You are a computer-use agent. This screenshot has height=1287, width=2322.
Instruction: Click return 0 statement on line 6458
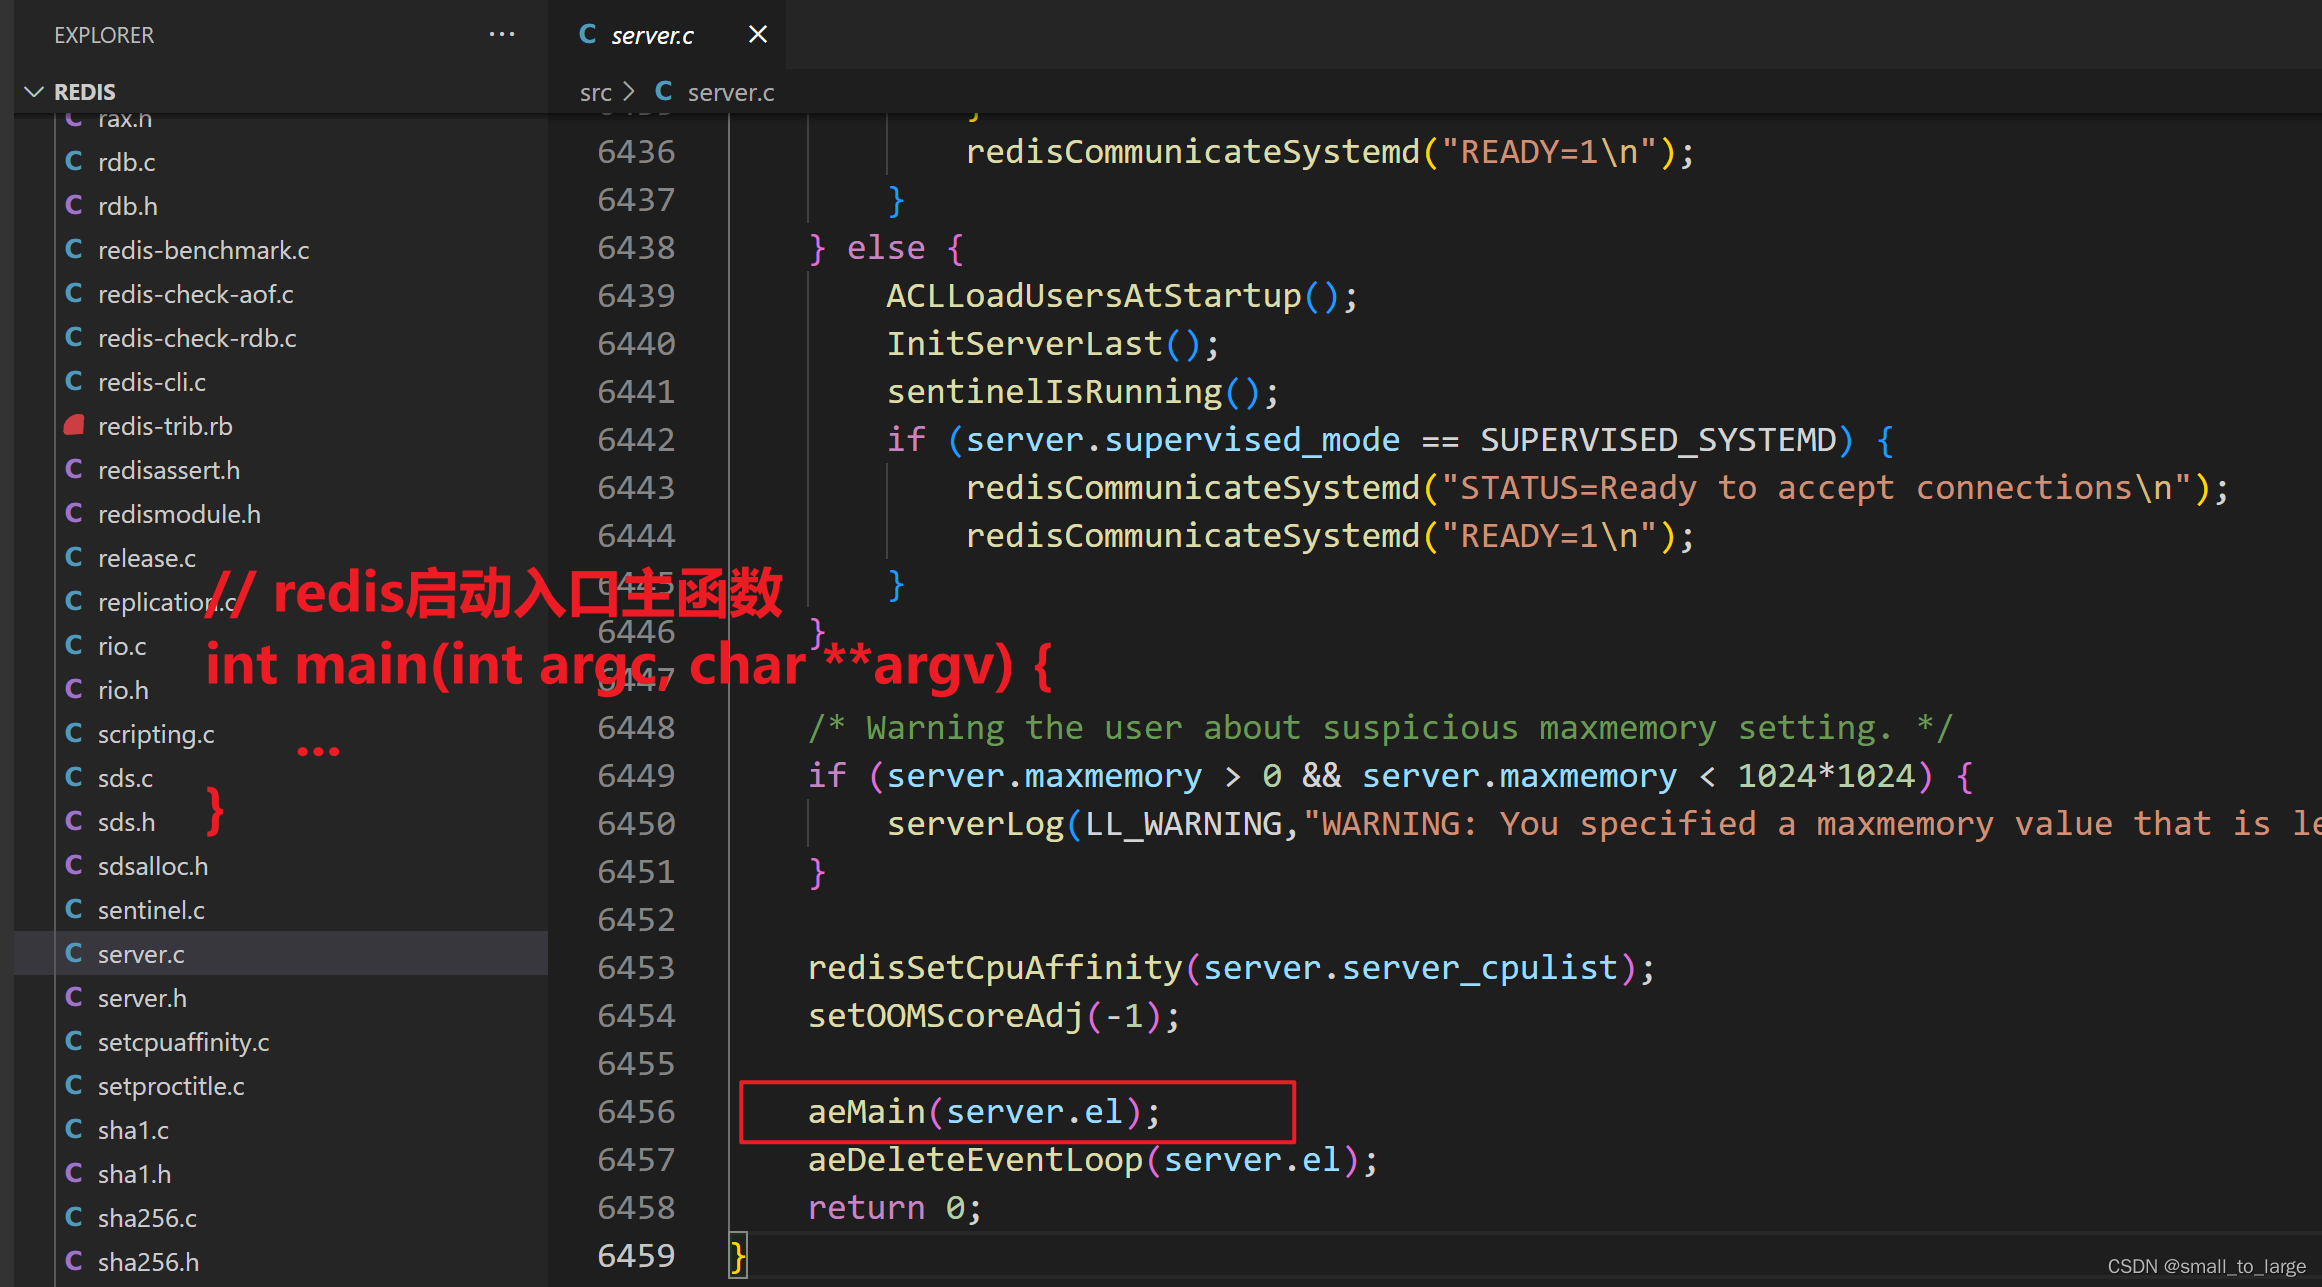coord(895,1208)
